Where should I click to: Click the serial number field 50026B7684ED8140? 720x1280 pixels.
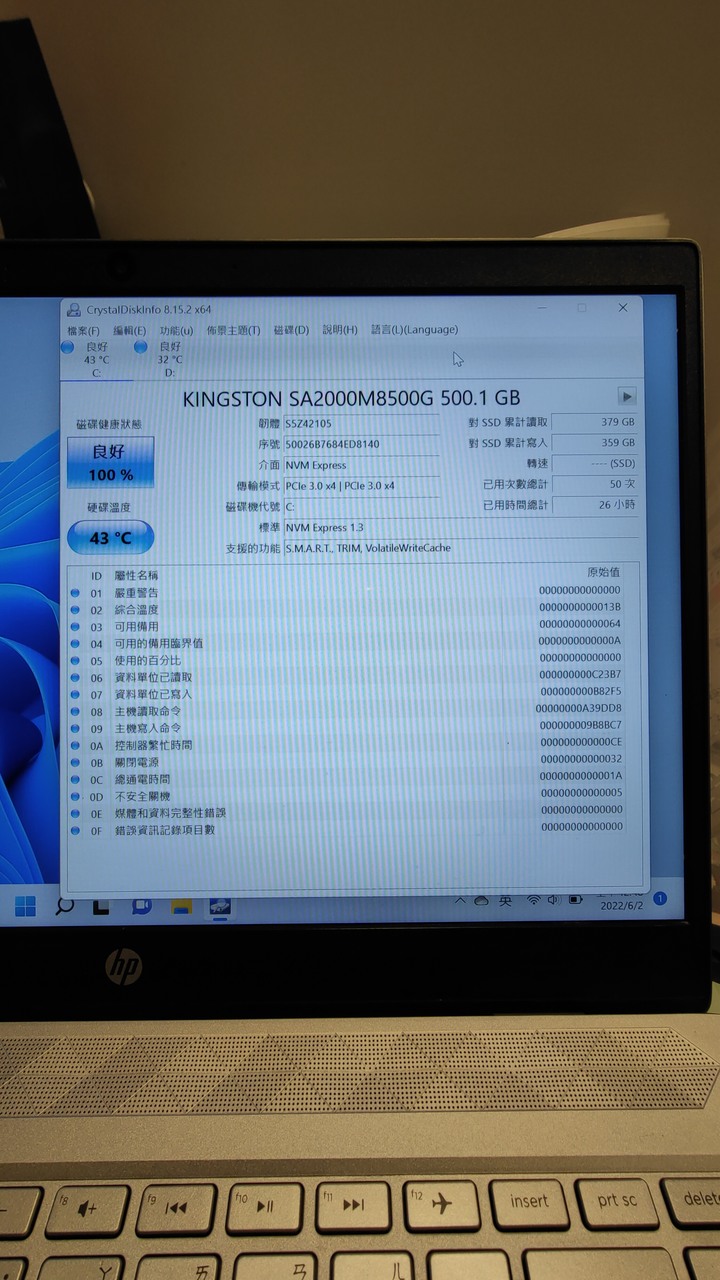(x=361, y=444)
